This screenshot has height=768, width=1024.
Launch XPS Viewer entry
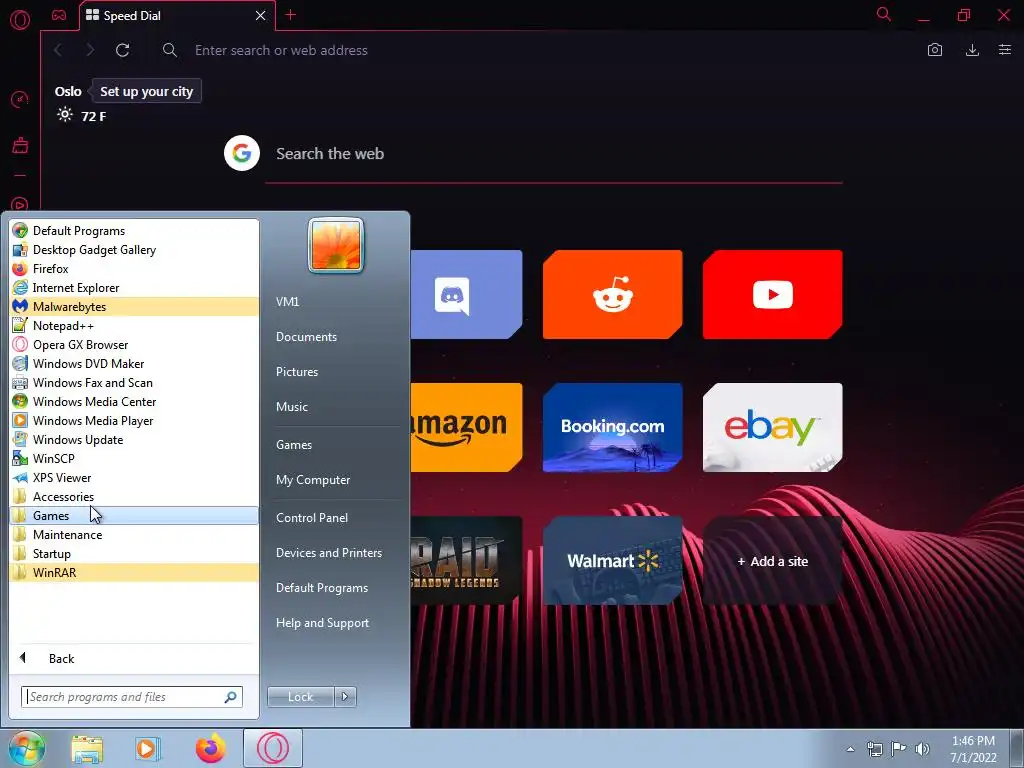pos(135,477)
